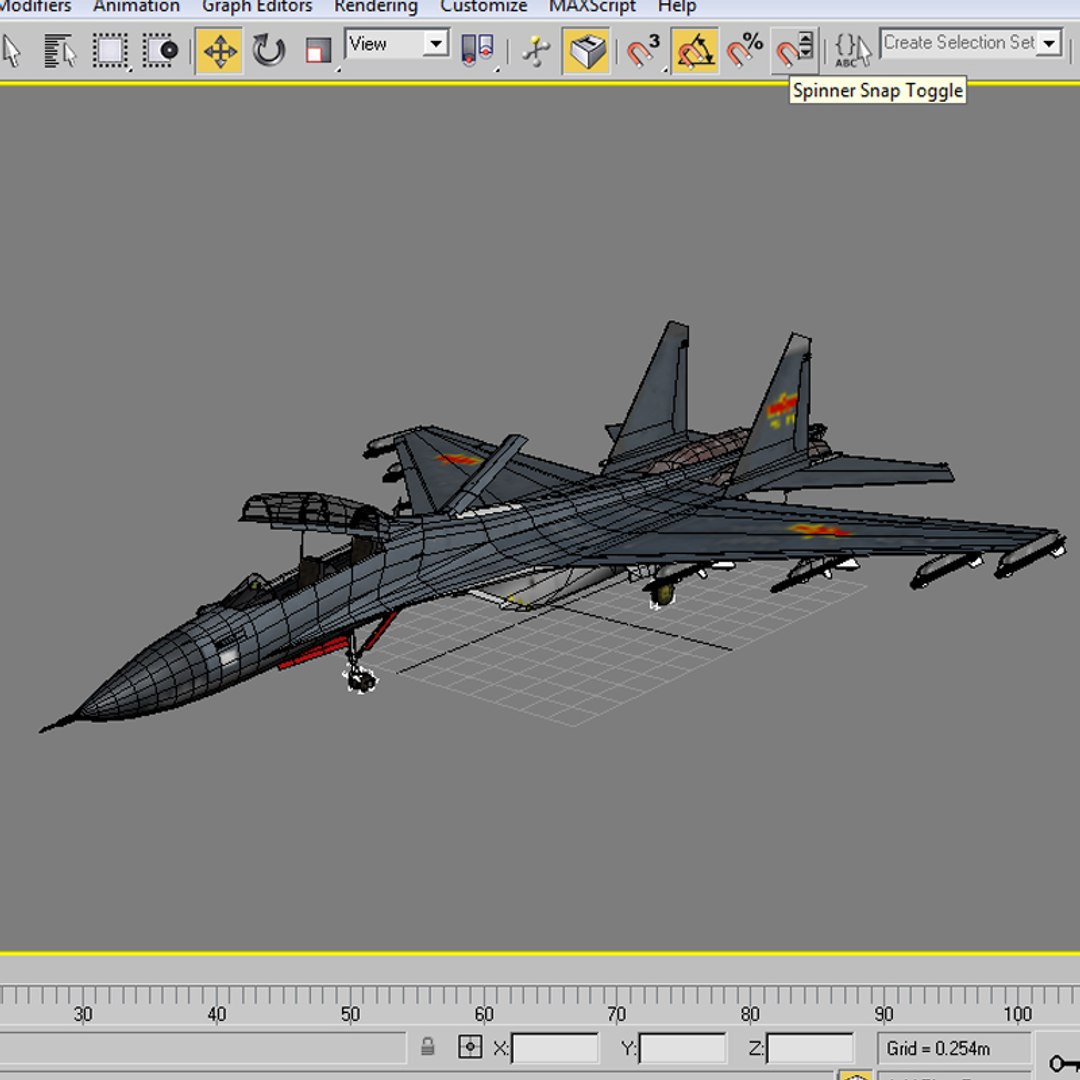The width and height of the screenshot is (1080, 1080).
Task: Click the Spinner Snap Toggle tooltip text
Action: click(x=878, y=91)
